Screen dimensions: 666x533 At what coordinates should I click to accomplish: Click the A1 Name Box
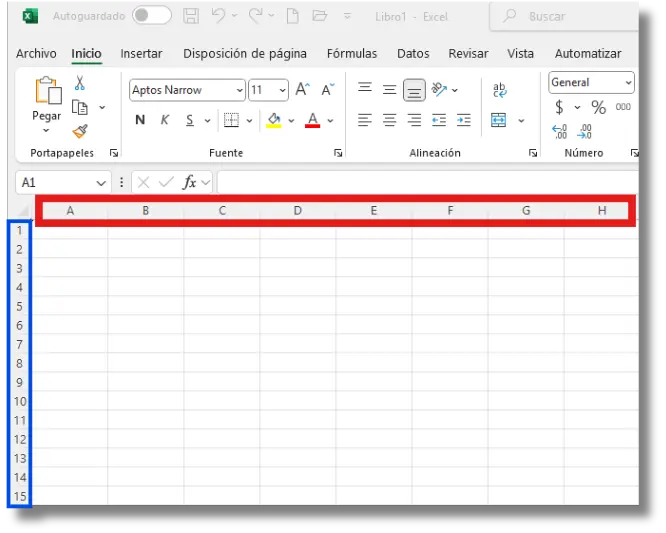click(x=63, y=183)
